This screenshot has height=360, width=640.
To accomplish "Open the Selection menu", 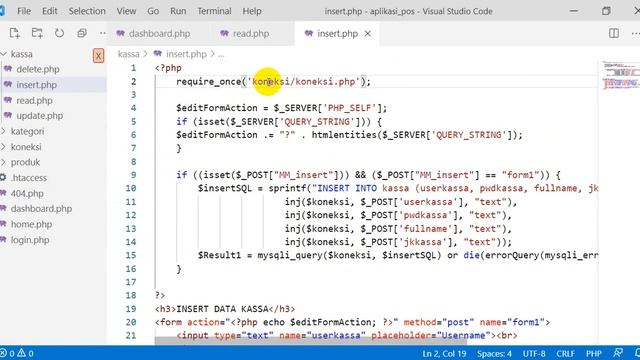I will coord(87,11).
